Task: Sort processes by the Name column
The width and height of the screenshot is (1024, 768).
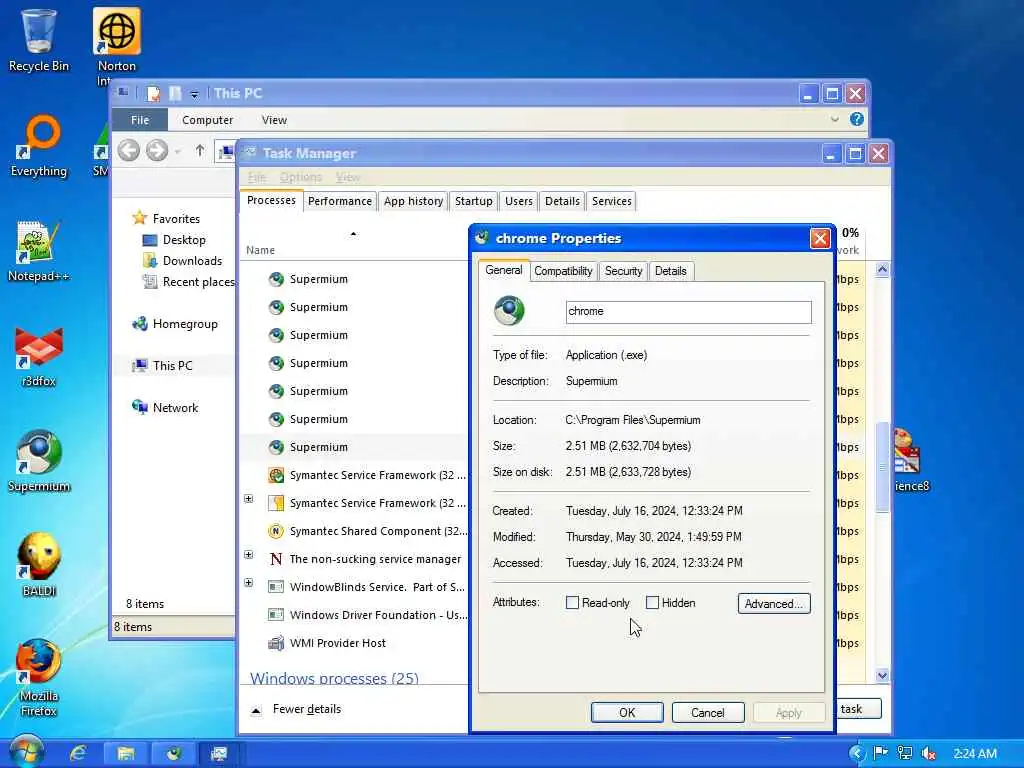Action: pos(261,250)
